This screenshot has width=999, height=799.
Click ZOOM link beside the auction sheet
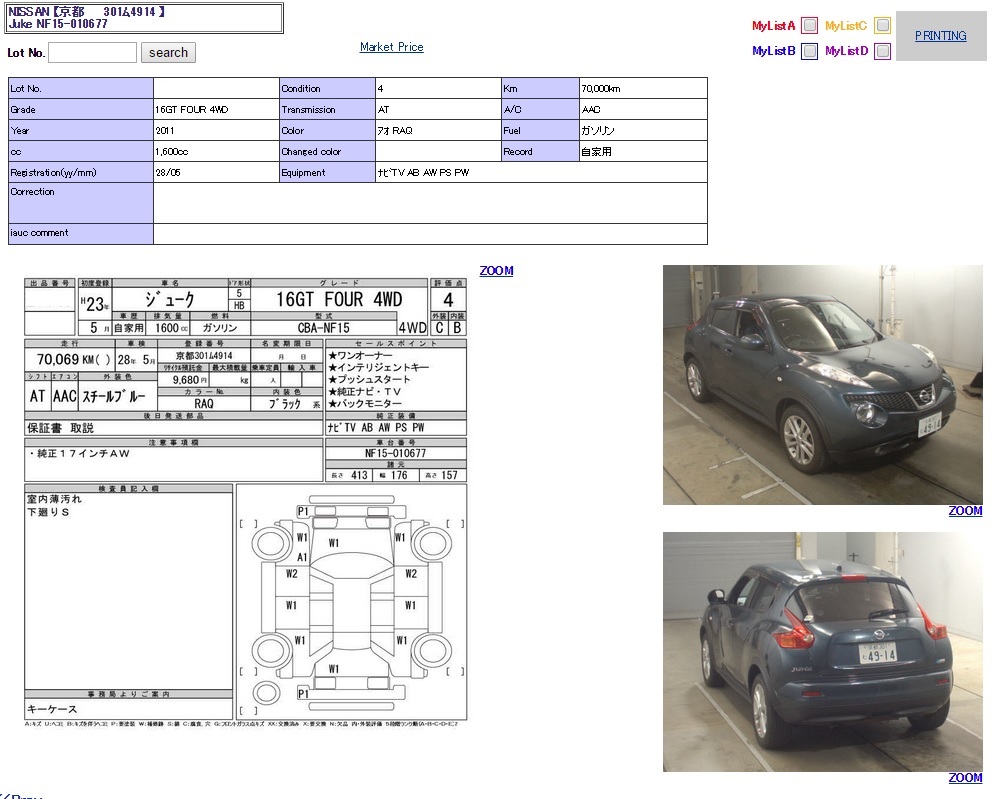click(x=496, y=271)
